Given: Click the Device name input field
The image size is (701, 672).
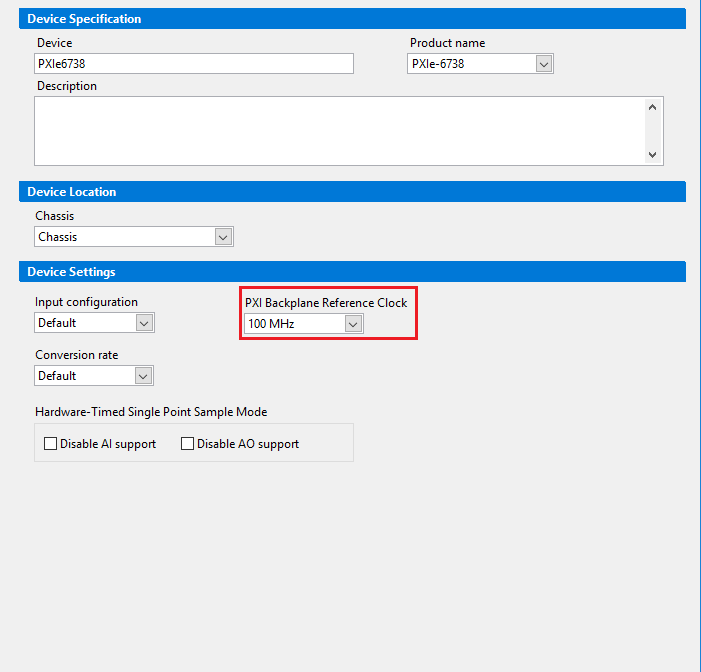Looking at the screenshot, I should pyautogui.click(x=194, y=63).
